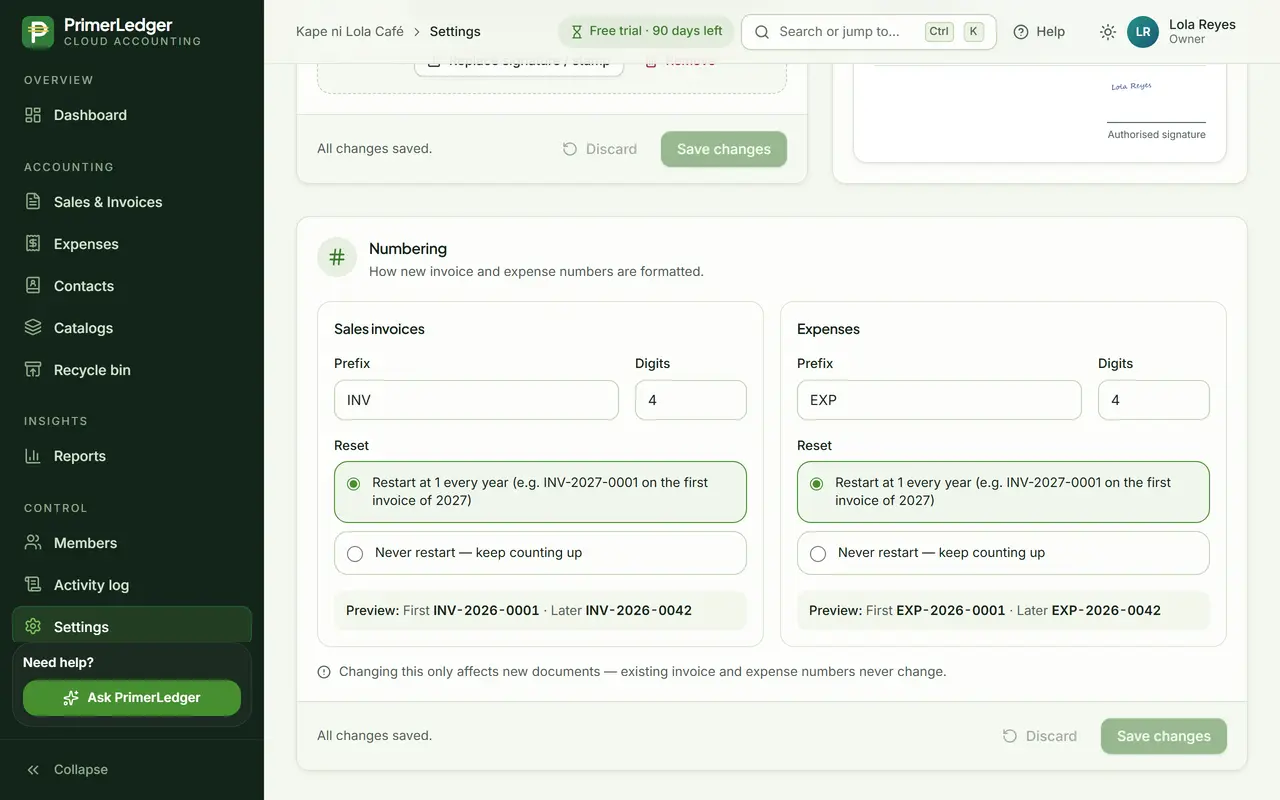Click Discard in the upper signature section
Viewport: 1280px width, 800px height.
tap(599, 149)
